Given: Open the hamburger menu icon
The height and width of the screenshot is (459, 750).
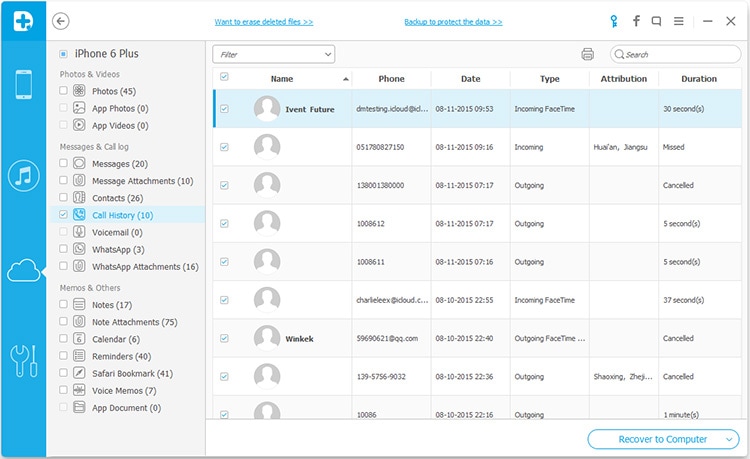Looking at the screenshot, I should pyautogui.click(x=678, y=21).
